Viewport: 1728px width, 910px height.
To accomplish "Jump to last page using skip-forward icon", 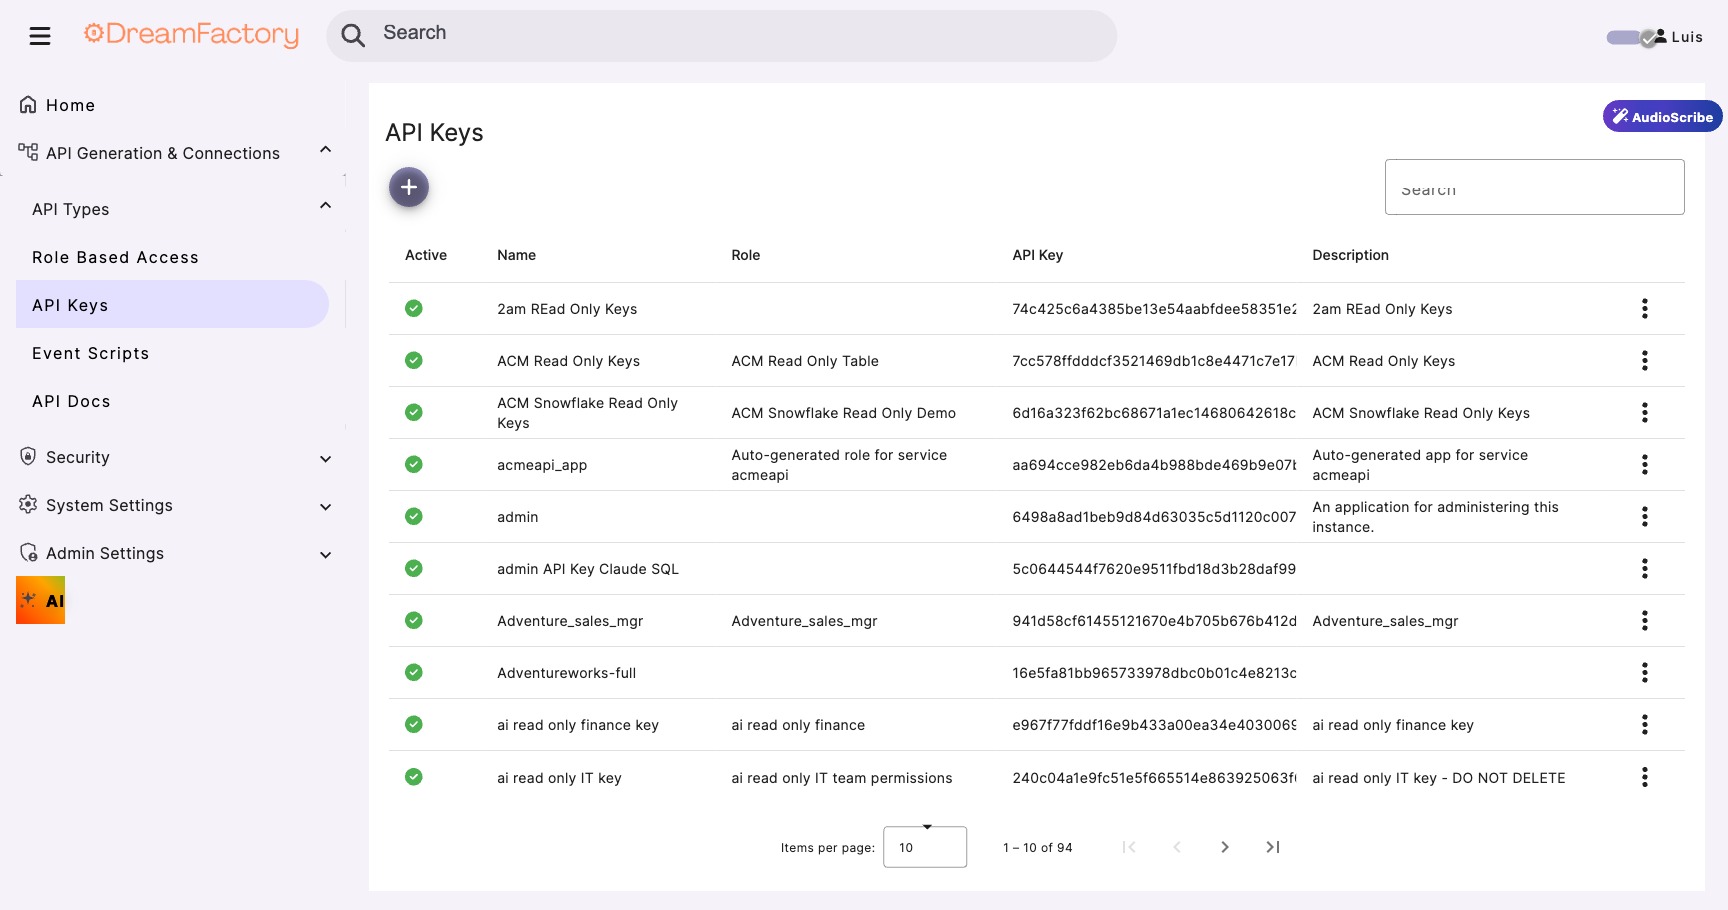I will (x=1272, y=847).
